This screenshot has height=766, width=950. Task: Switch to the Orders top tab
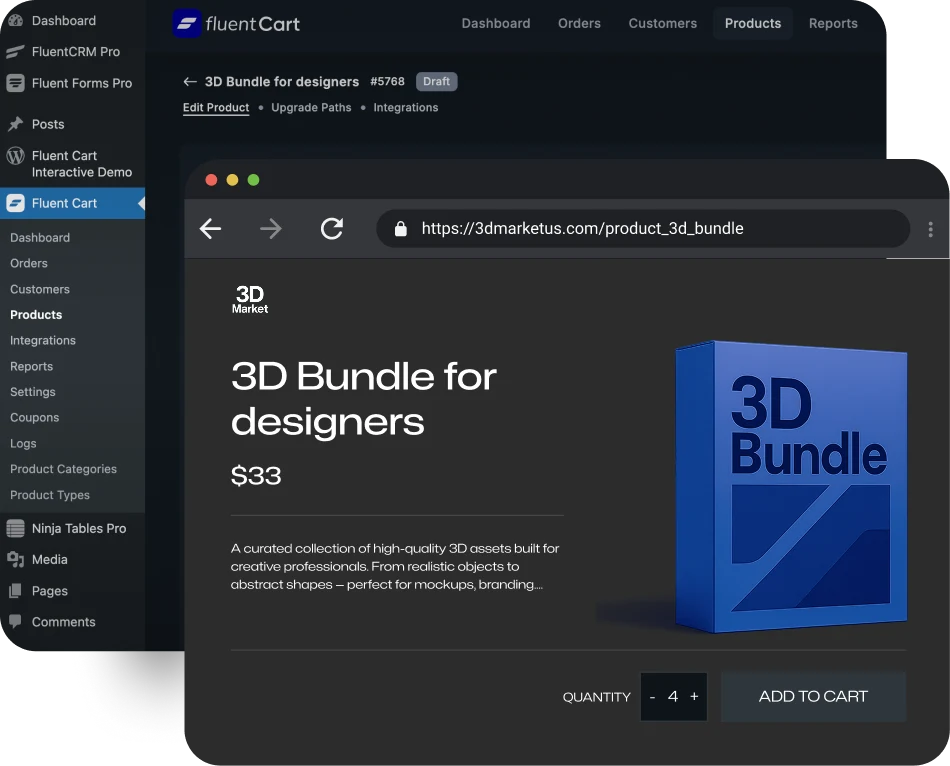tap(579, 23)
